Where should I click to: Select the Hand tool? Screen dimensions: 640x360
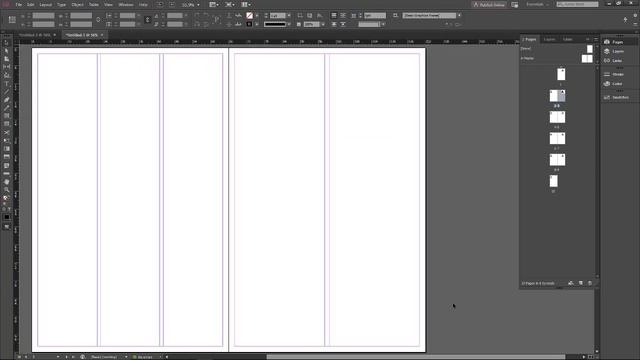pyautogui.click(x=7, y=182)
